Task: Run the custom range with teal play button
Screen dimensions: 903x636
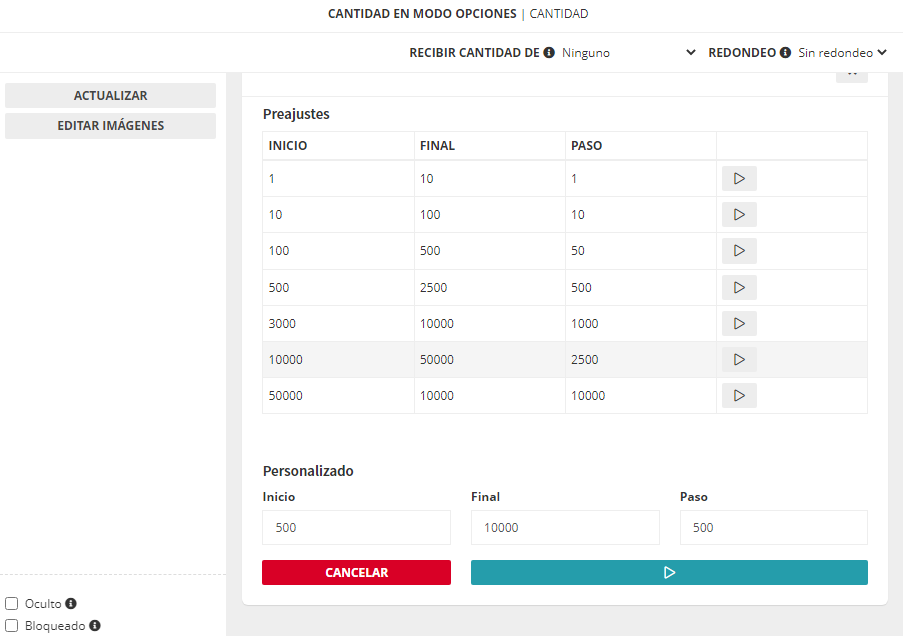Action: coord(669,573)
